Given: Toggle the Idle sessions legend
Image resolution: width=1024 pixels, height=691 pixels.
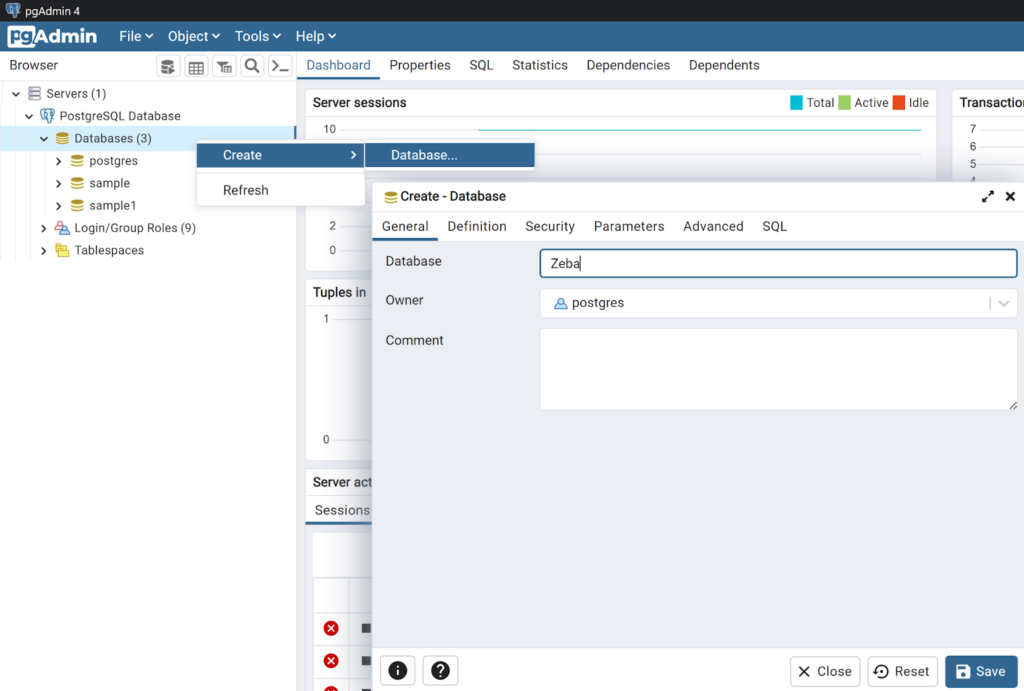Looking at the screenshot, I should [912, 102].
